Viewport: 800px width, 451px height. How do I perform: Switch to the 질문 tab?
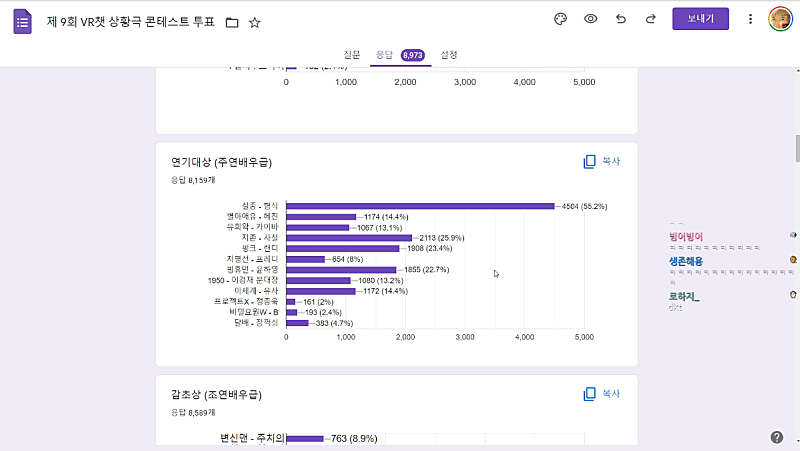point(351,54)
